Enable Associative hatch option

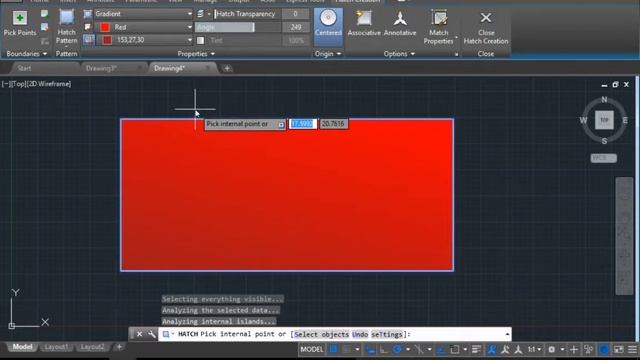coord(364,24)
